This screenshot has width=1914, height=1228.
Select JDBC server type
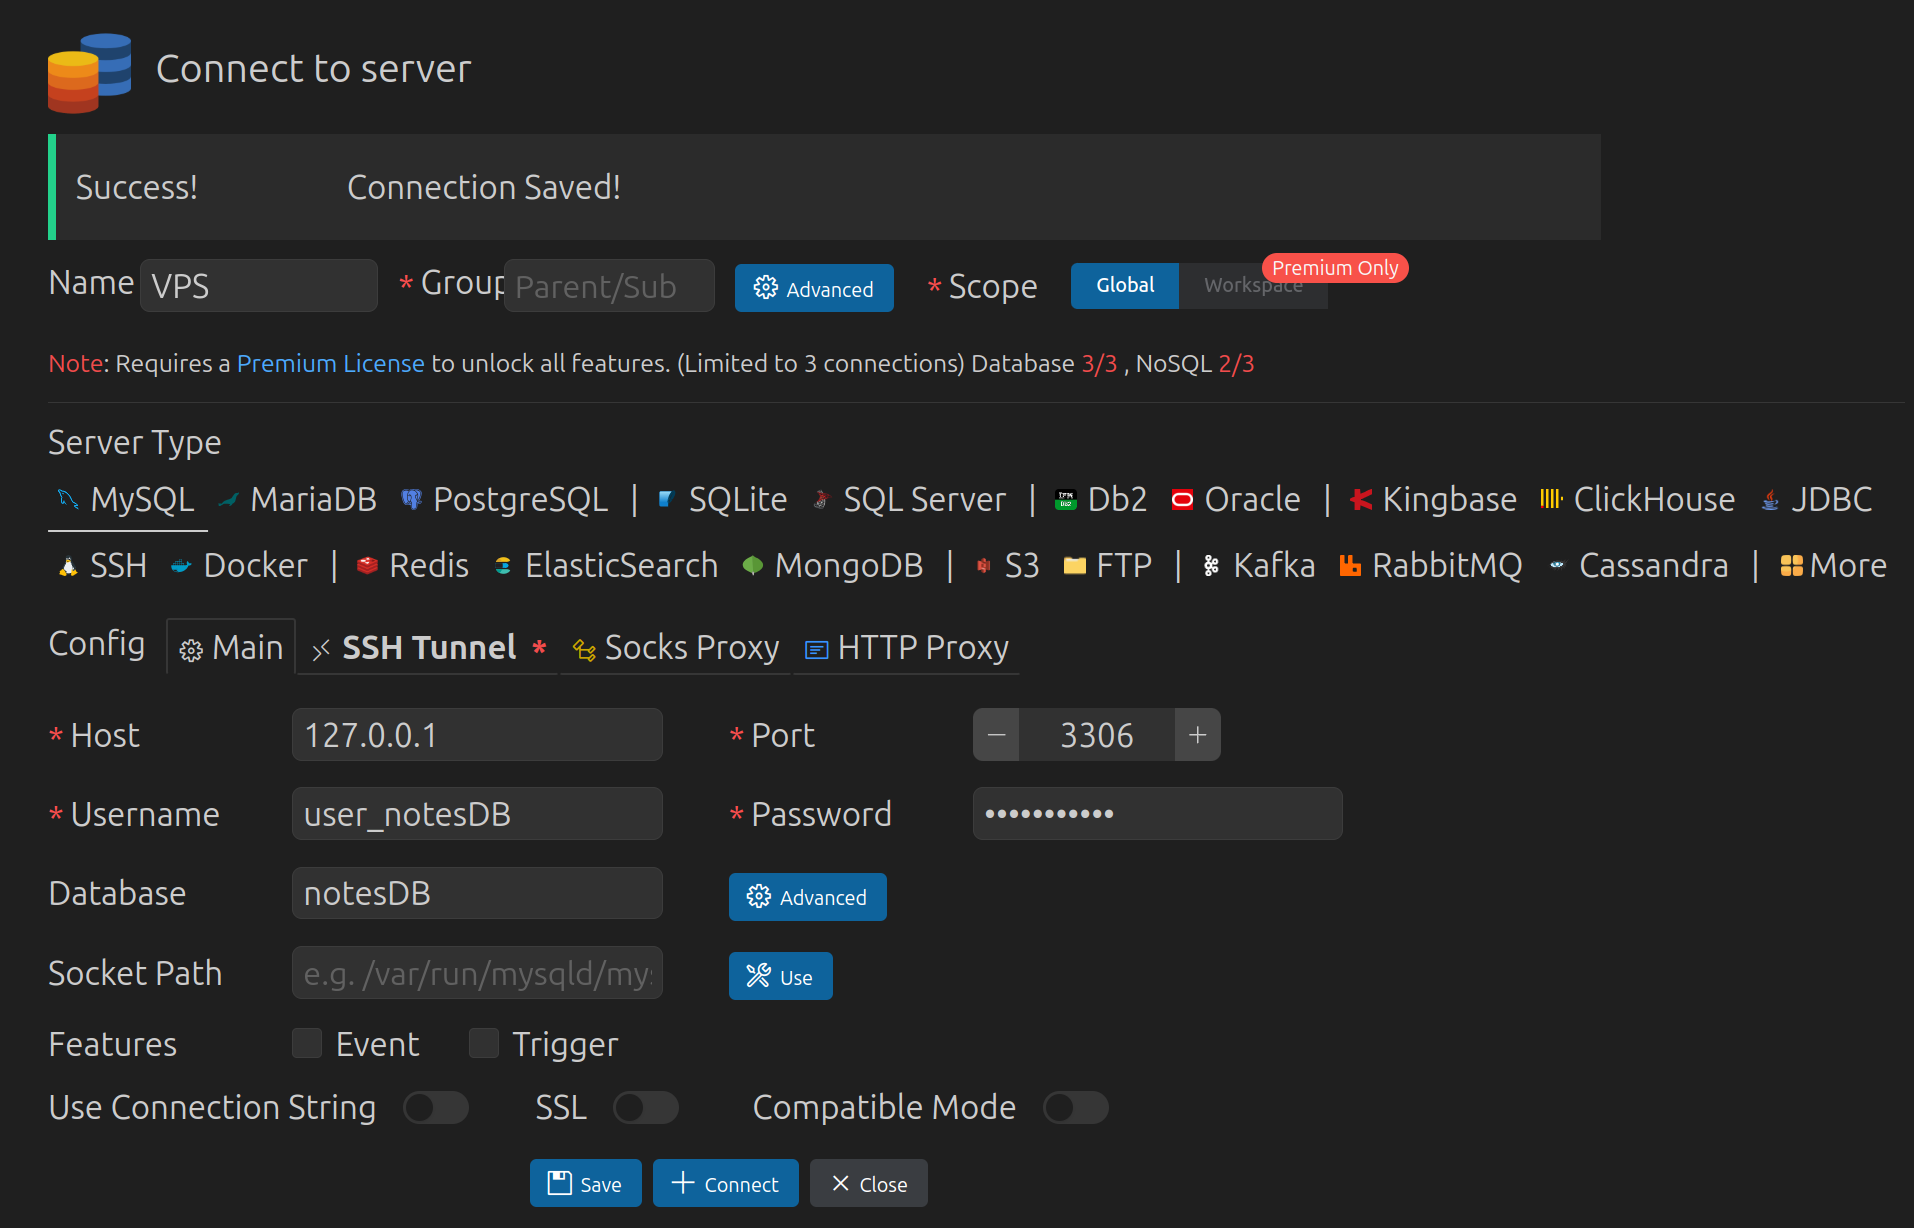[x=1816, y=499]
